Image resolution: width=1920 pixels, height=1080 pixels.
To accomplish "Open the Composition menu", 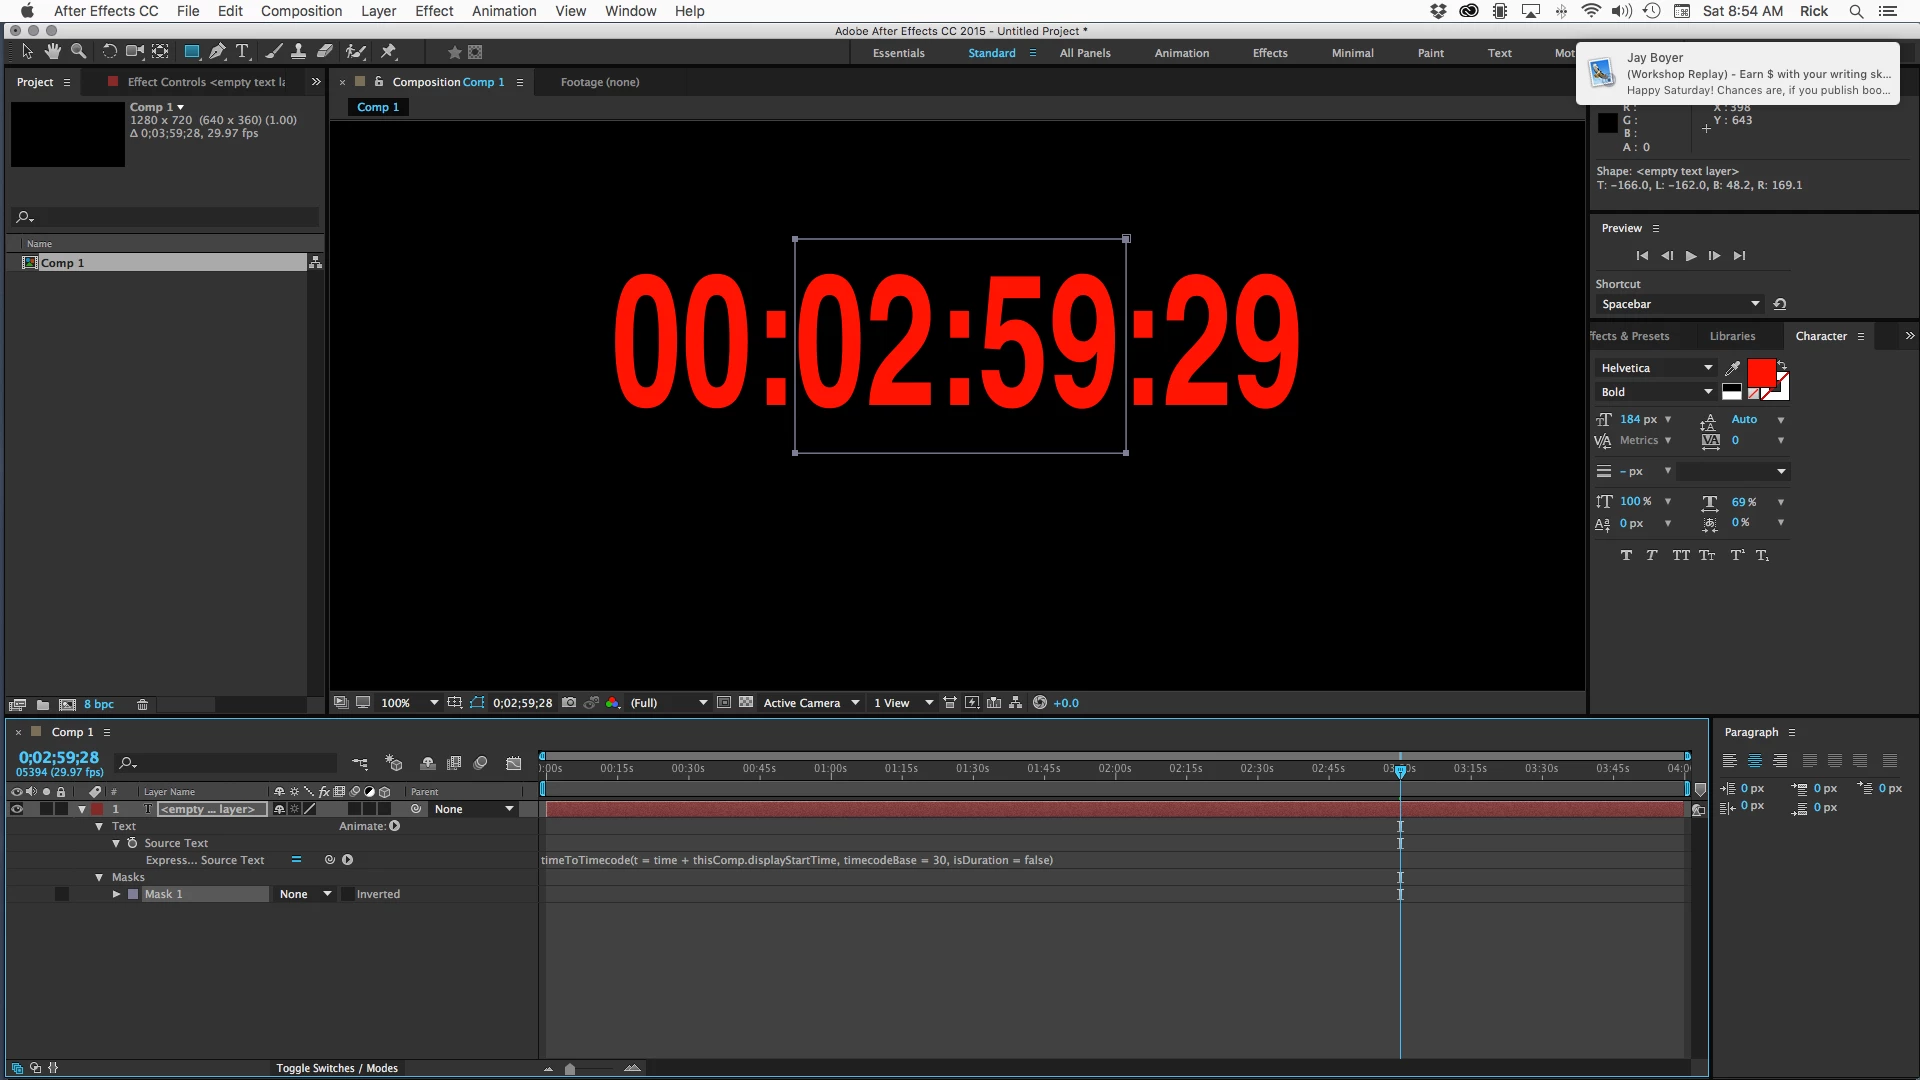I will point(301,11).
